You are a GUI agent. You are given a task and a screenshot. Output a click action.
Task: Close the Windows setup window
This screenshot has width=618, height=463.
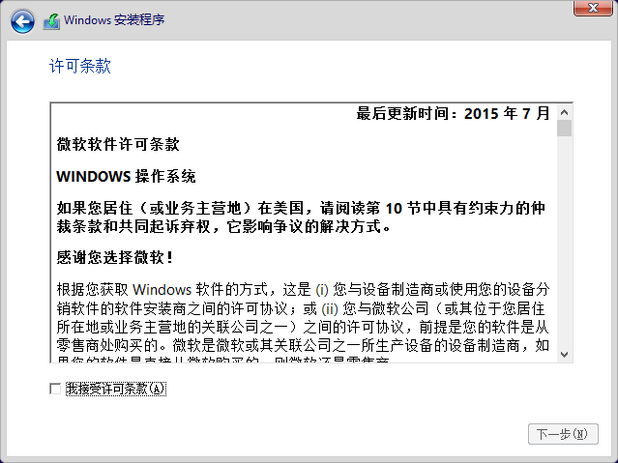pyautogui.click(x=592, y=8)
